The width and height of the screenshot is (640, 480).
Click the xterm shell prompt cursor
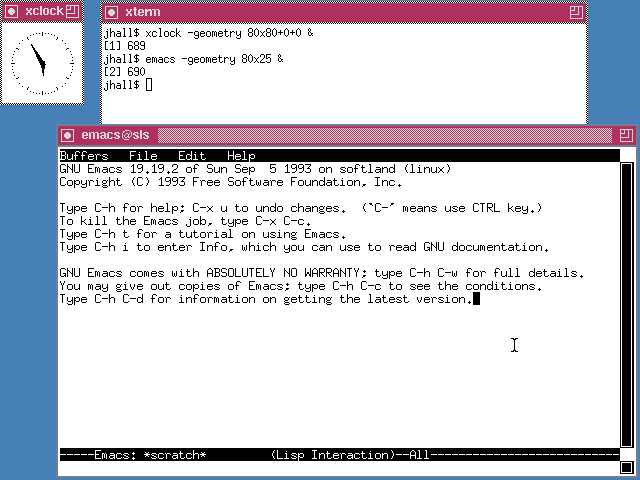149,85
